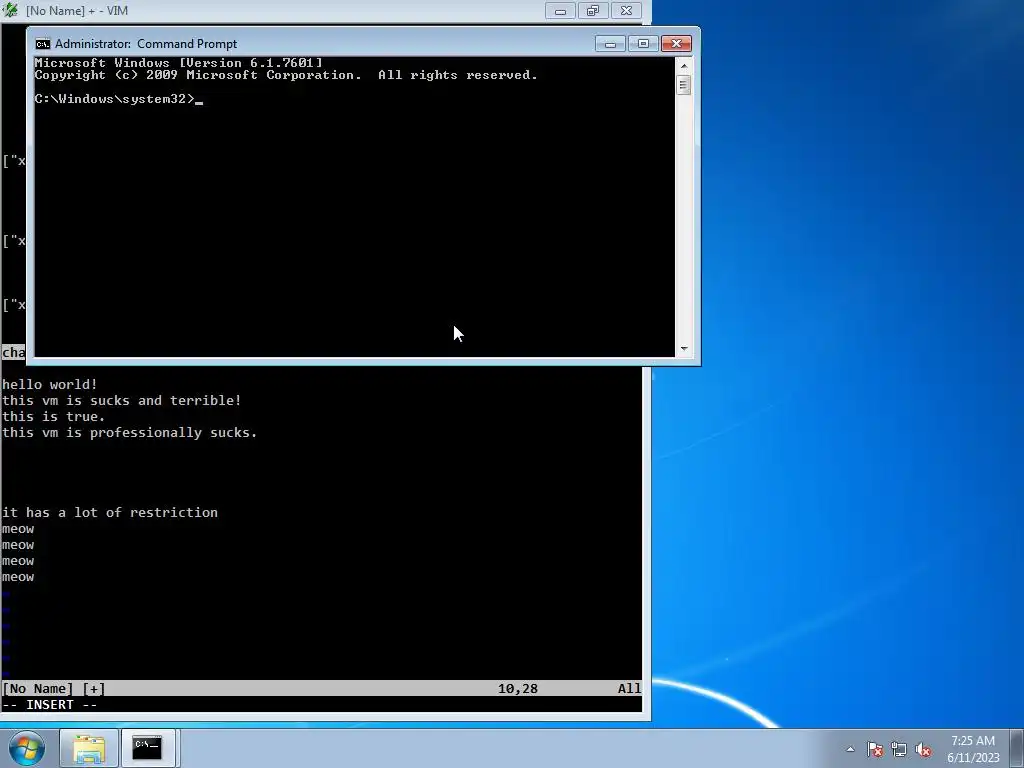Click the '10,28' cursor position indicator
Image resolution: width=1024 pixels, height=768 pixels.
coord(517,688)
